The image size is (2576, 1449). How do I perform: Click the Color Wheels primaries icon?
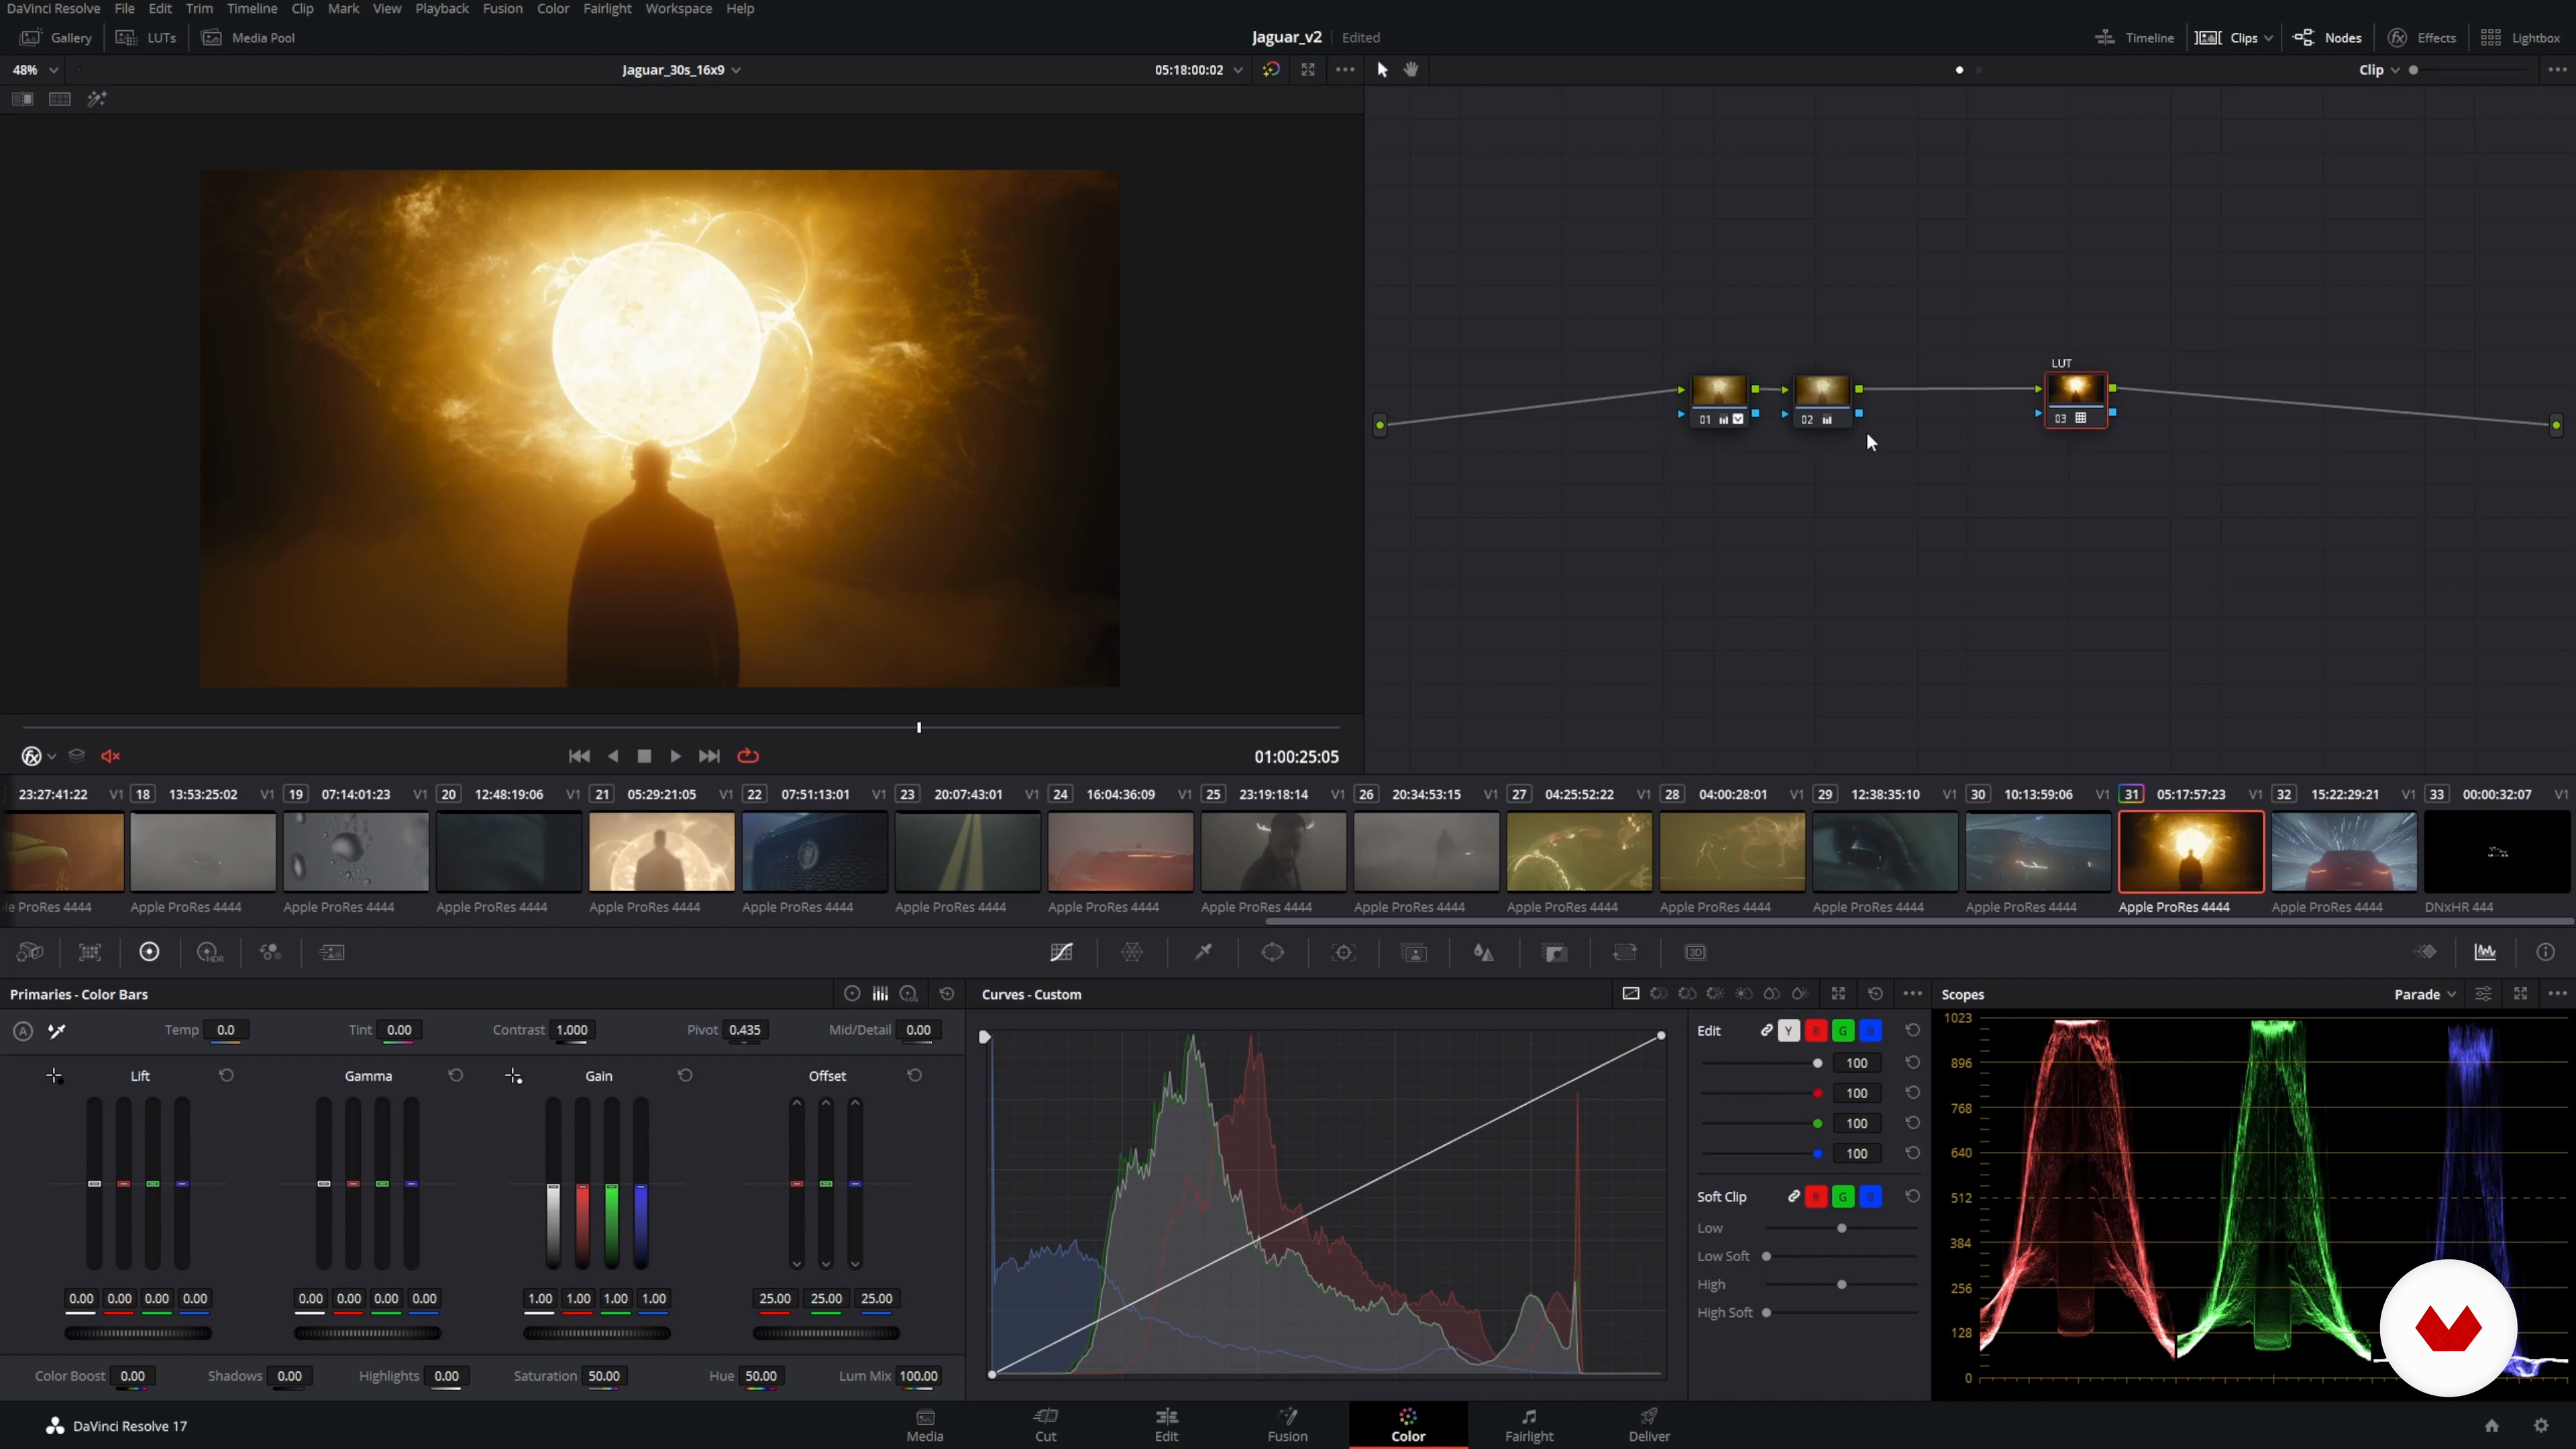pyautogui.click(x=149, y=952)
